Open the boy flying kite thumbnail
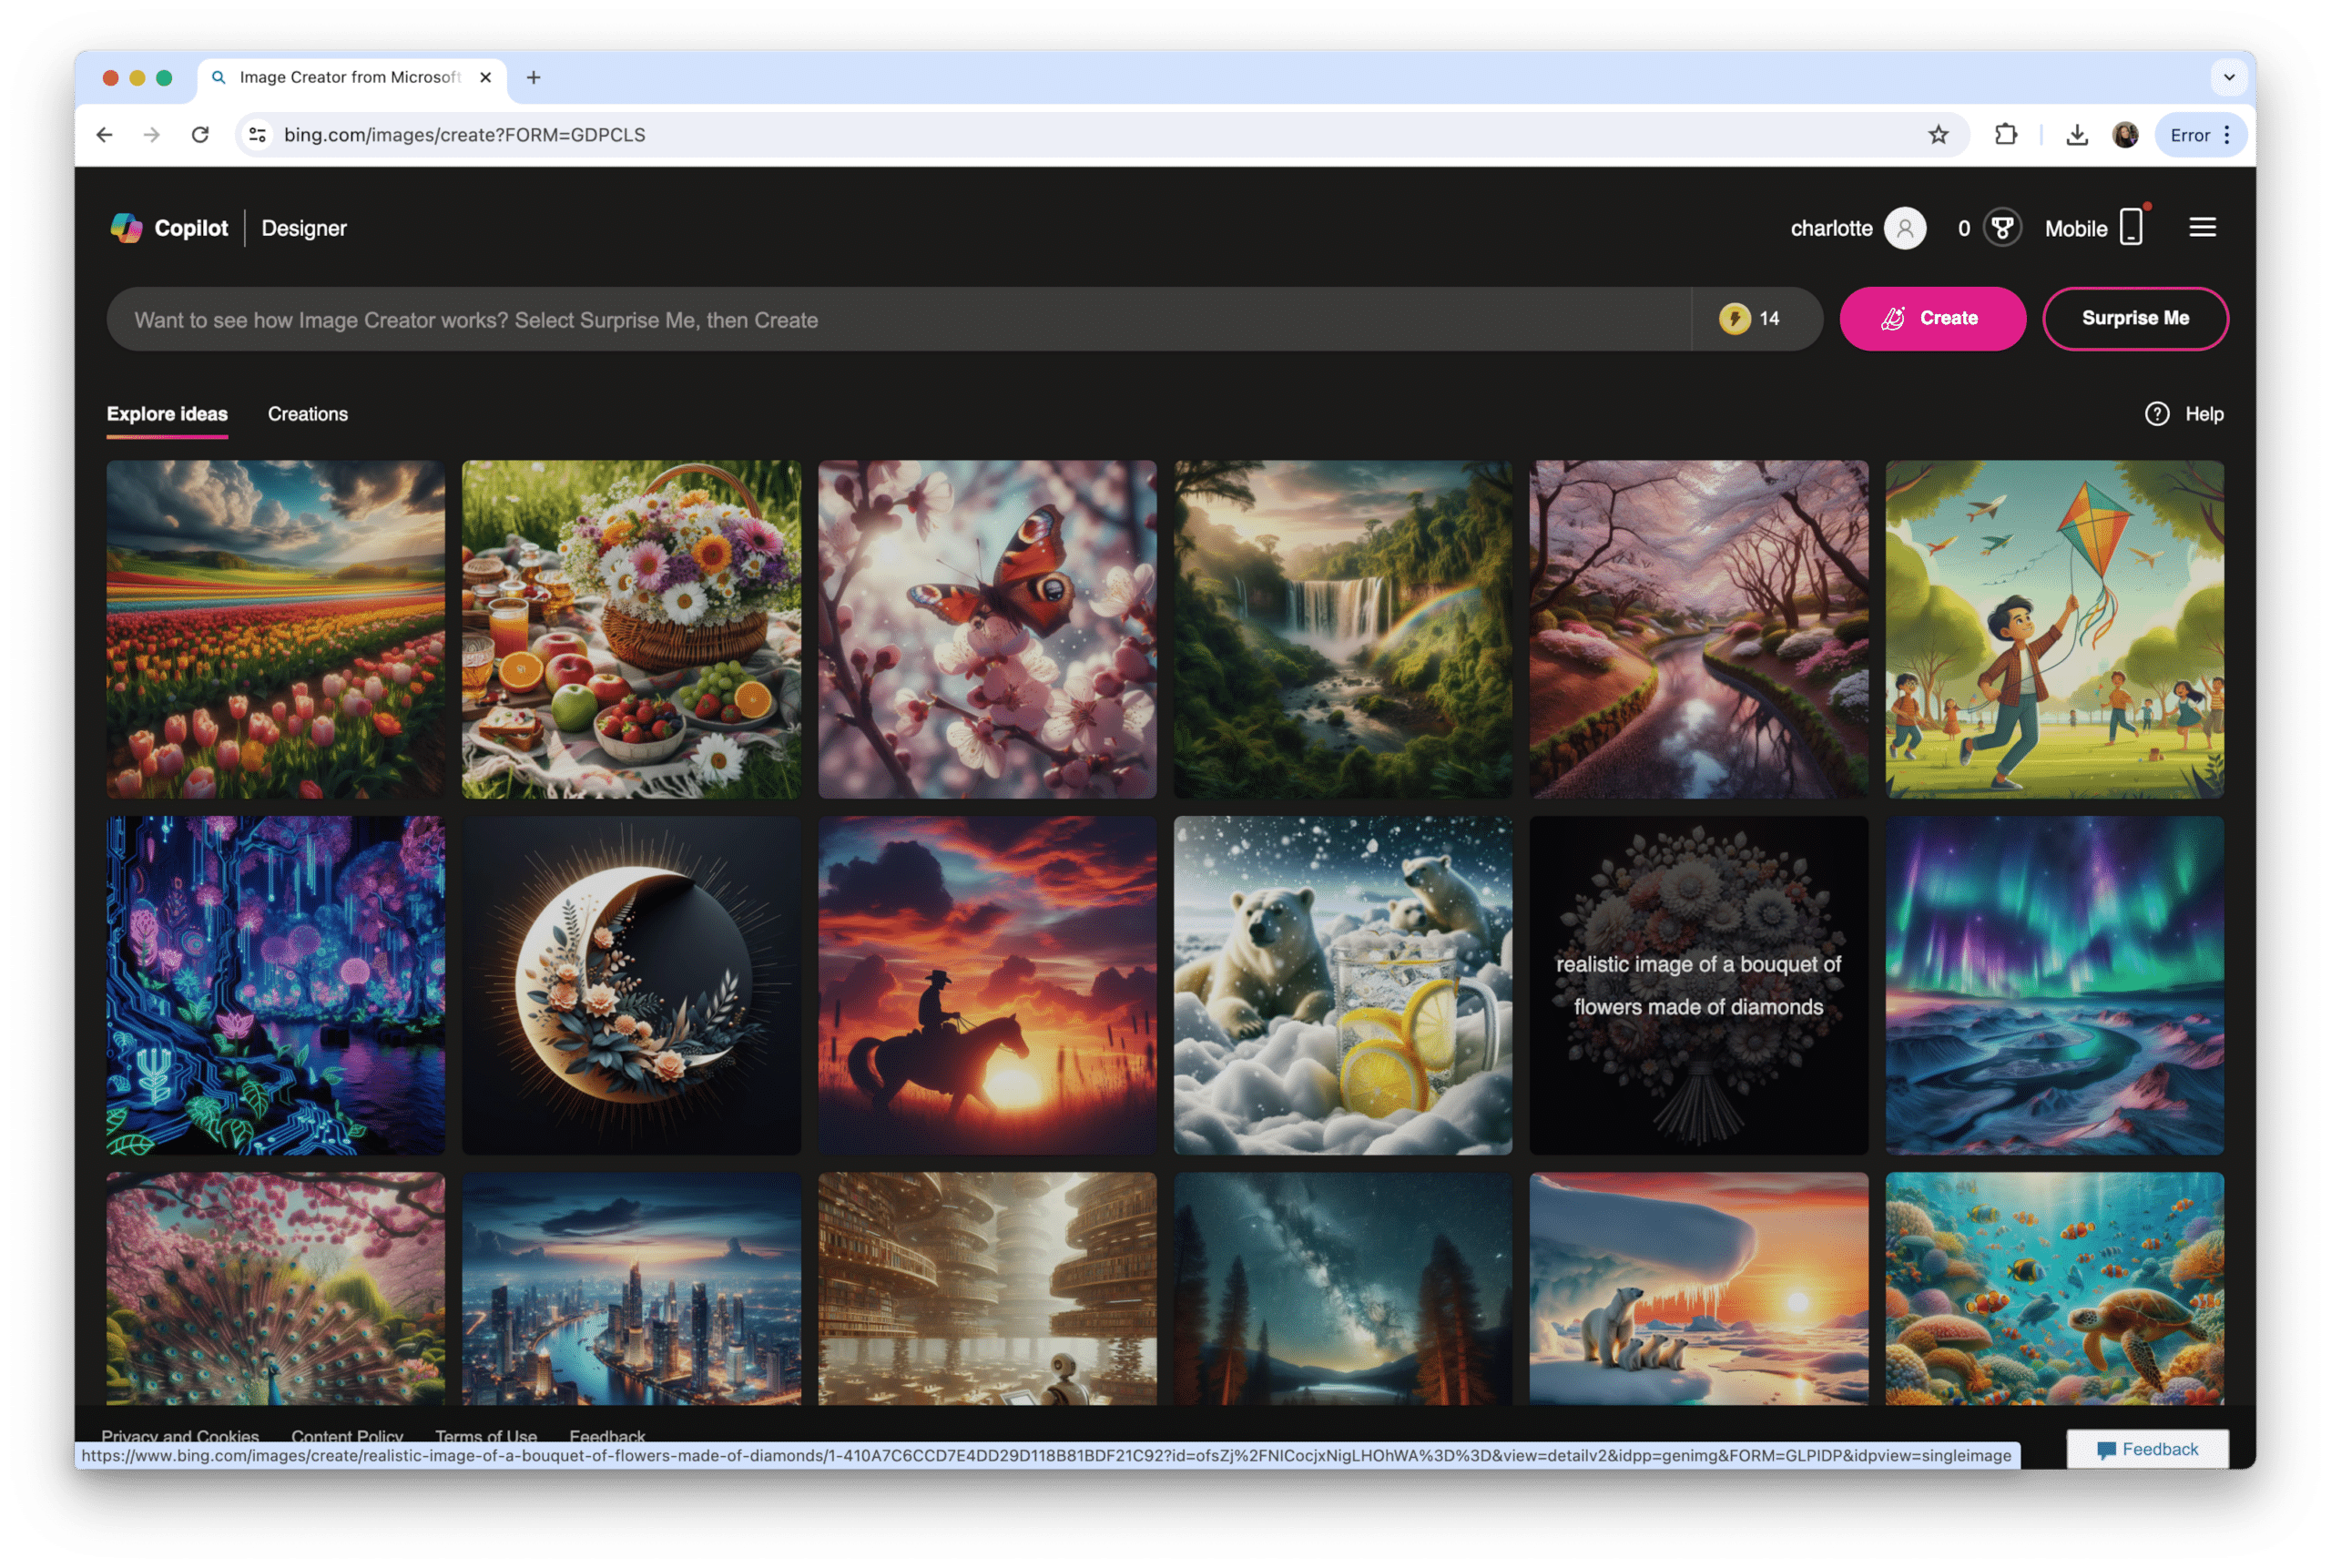 tap(2054, 630)
